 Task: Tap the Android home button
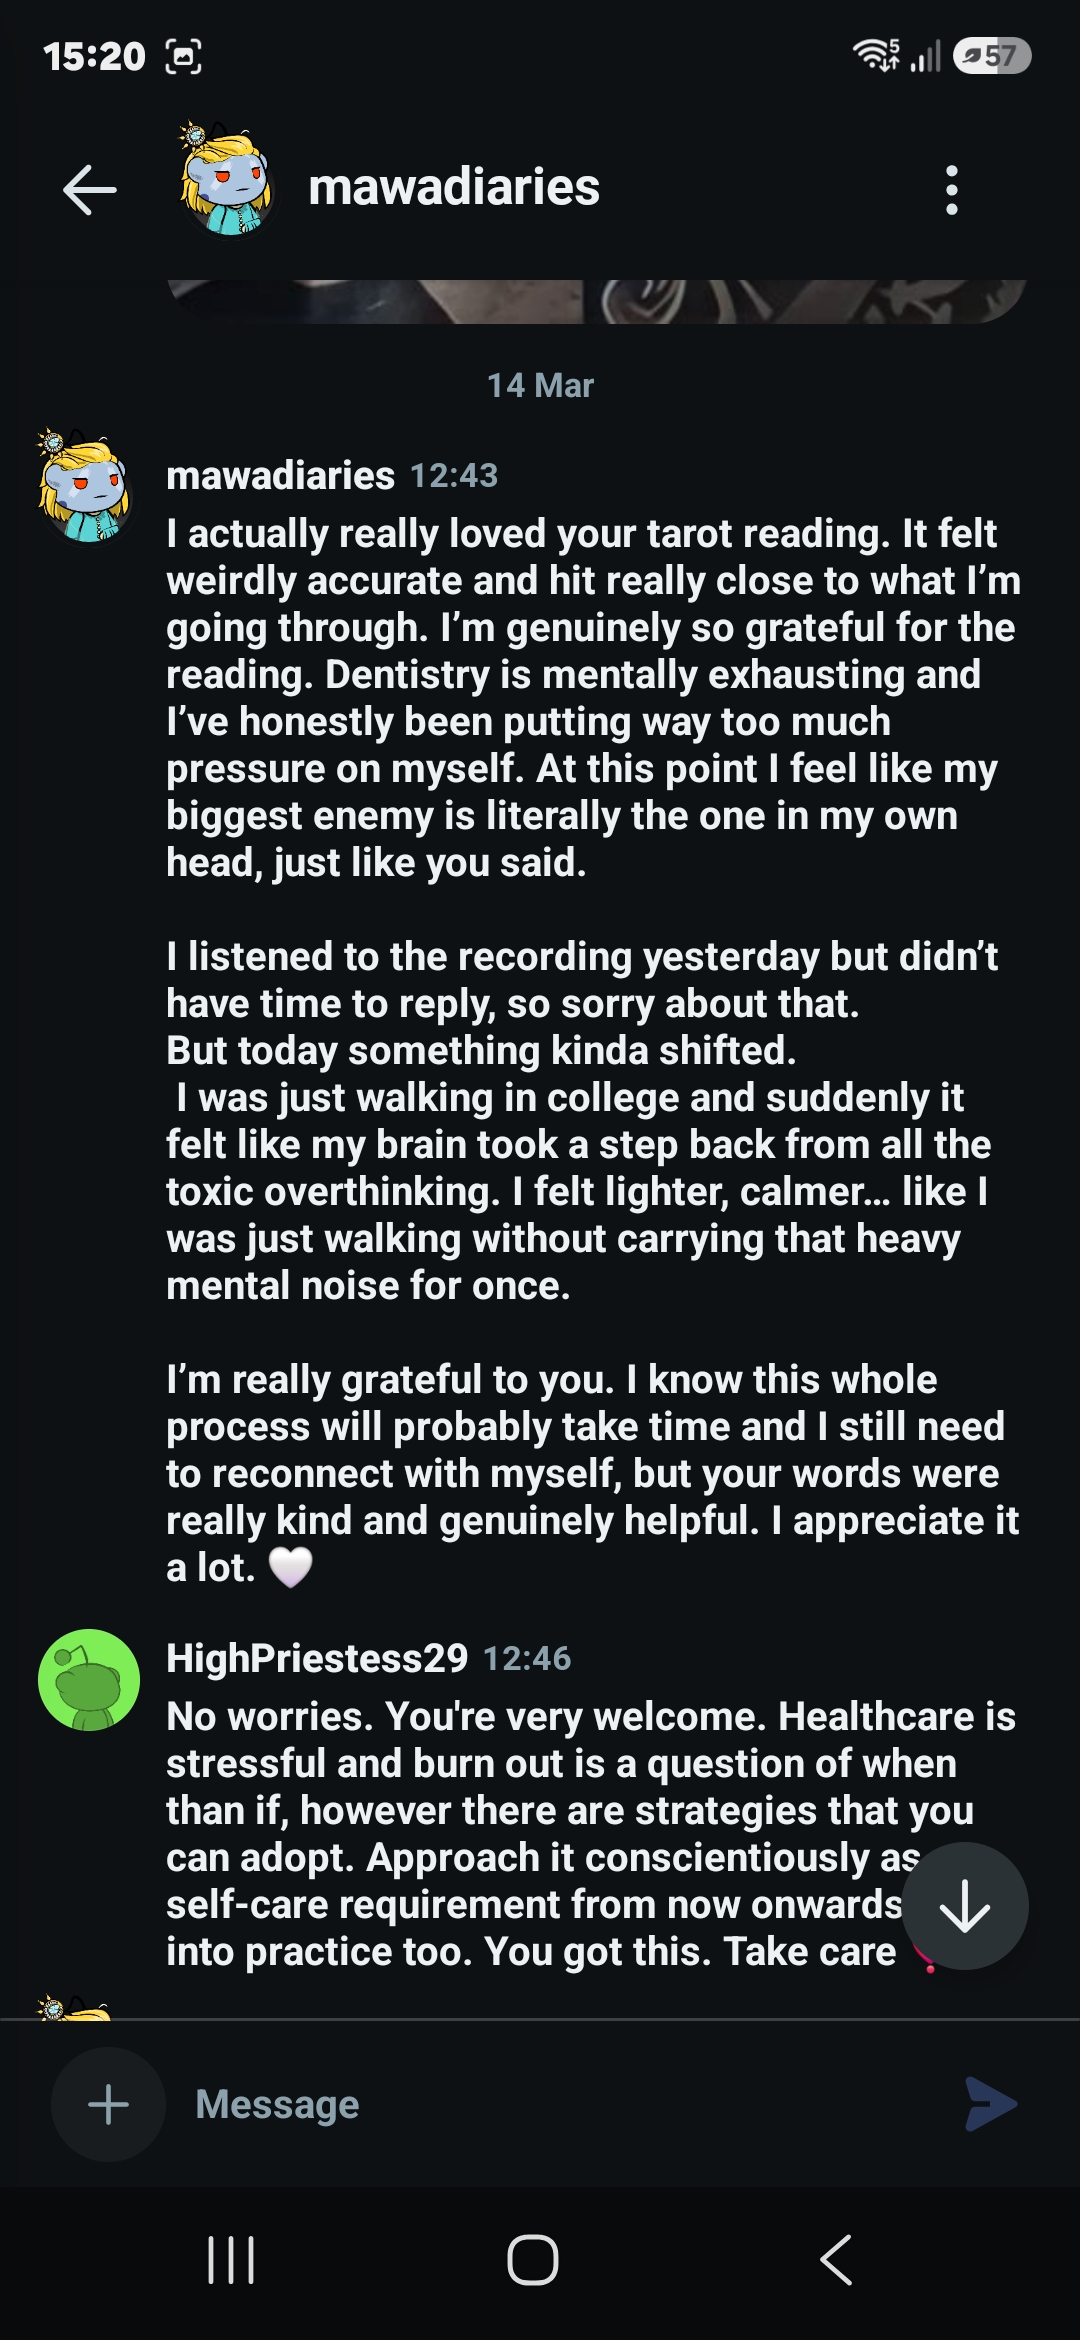point(532,2260)
